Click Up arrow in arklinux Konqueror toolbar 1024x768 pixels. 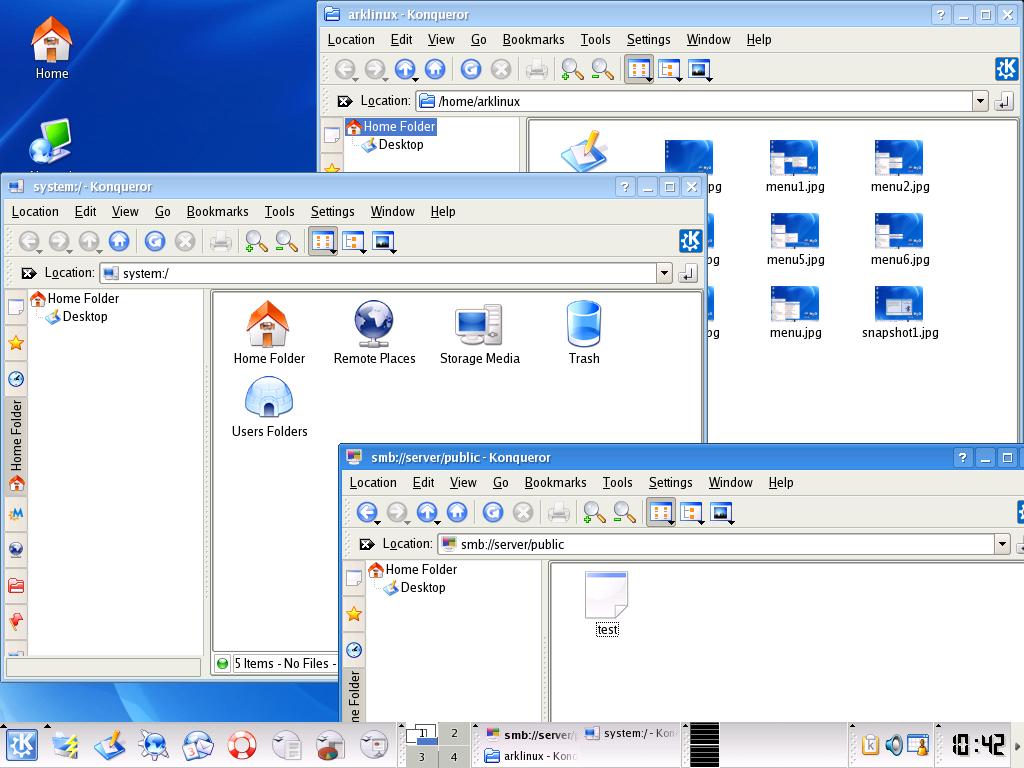click(405, 69)
